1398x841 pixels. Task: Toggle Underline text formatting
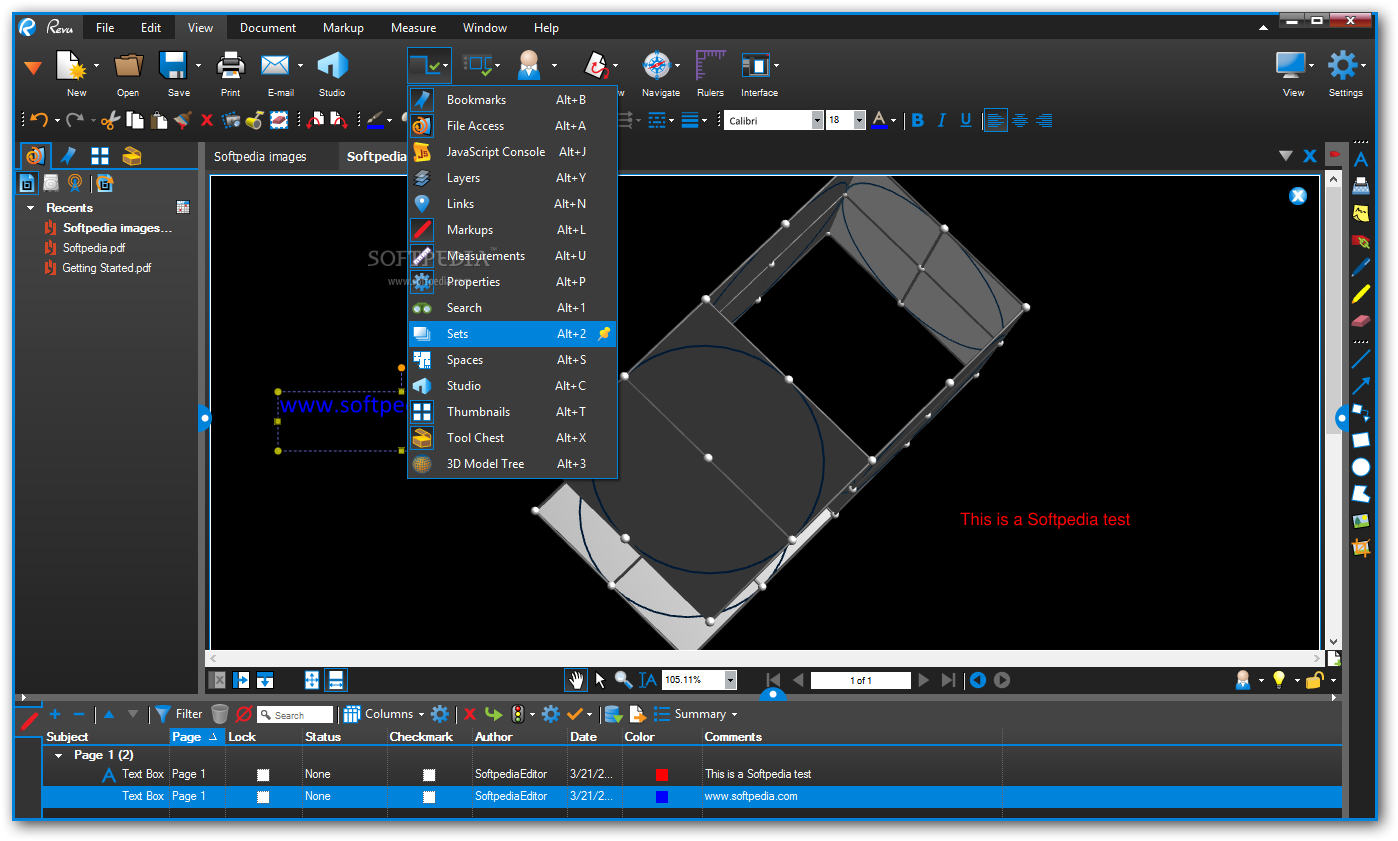click(966, 120)
